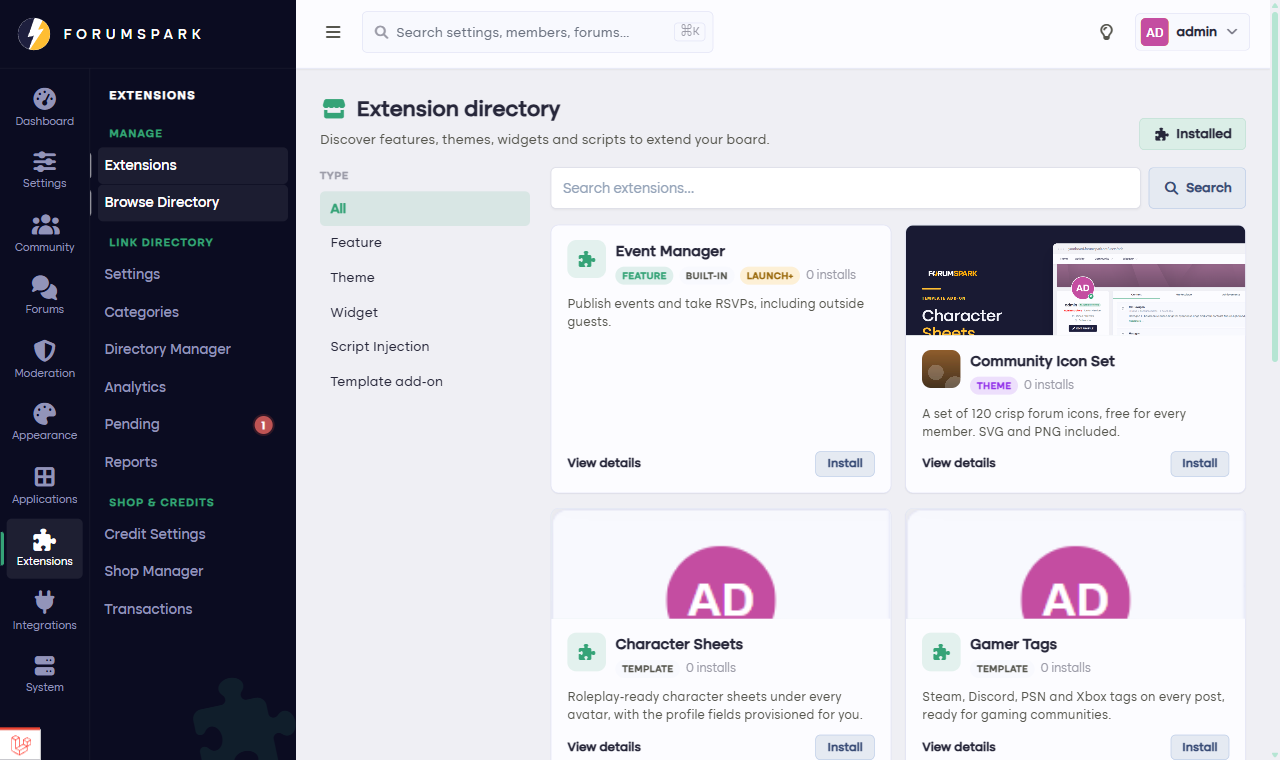View details of Gamer Tags
1280x760 pixels.
click(x=959, y=747)
